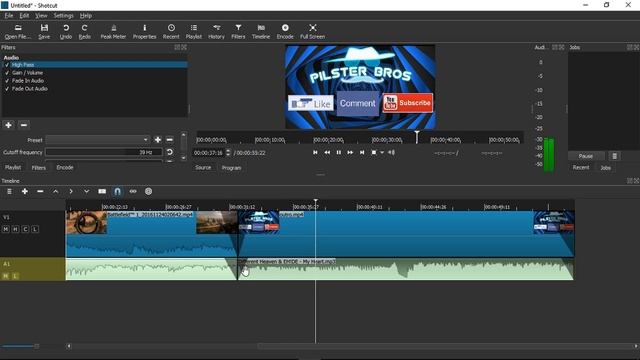The width and height of the screenshot is (640, 360).
Task: Increment the timecode spinner
Action: point(228,151)
